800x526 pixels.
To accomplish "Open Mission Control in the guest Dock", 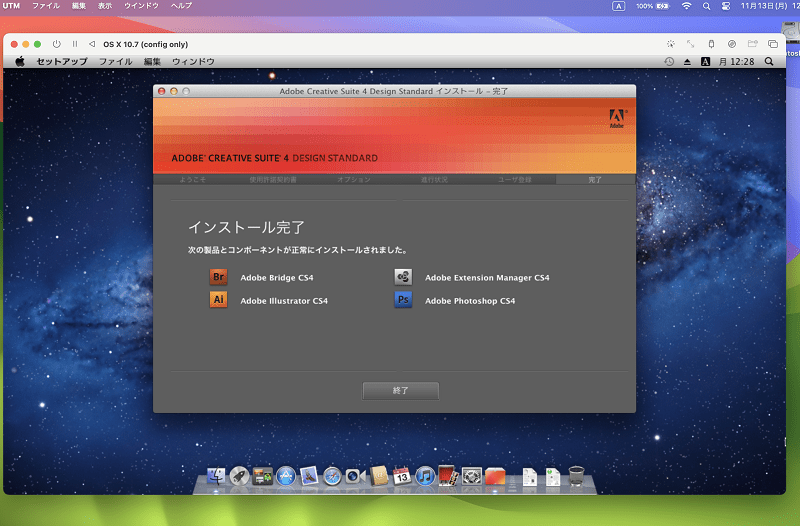I will click(262, 476).
